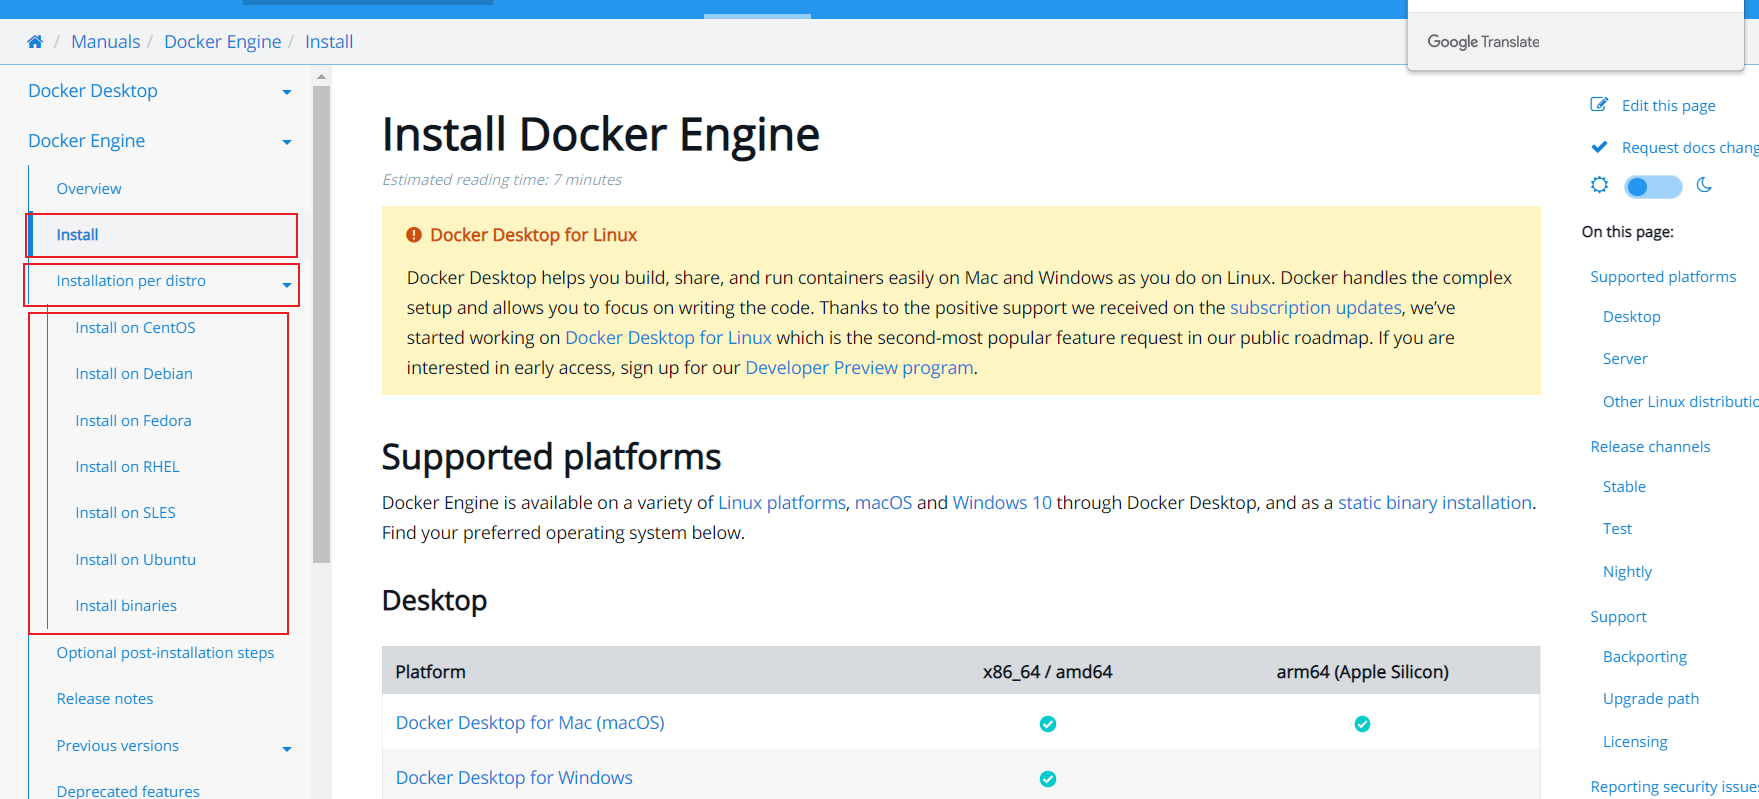This screenshot has height=799, width=1759.
Task: Open Docker Desktop for Windows
Action: (514, 778)
